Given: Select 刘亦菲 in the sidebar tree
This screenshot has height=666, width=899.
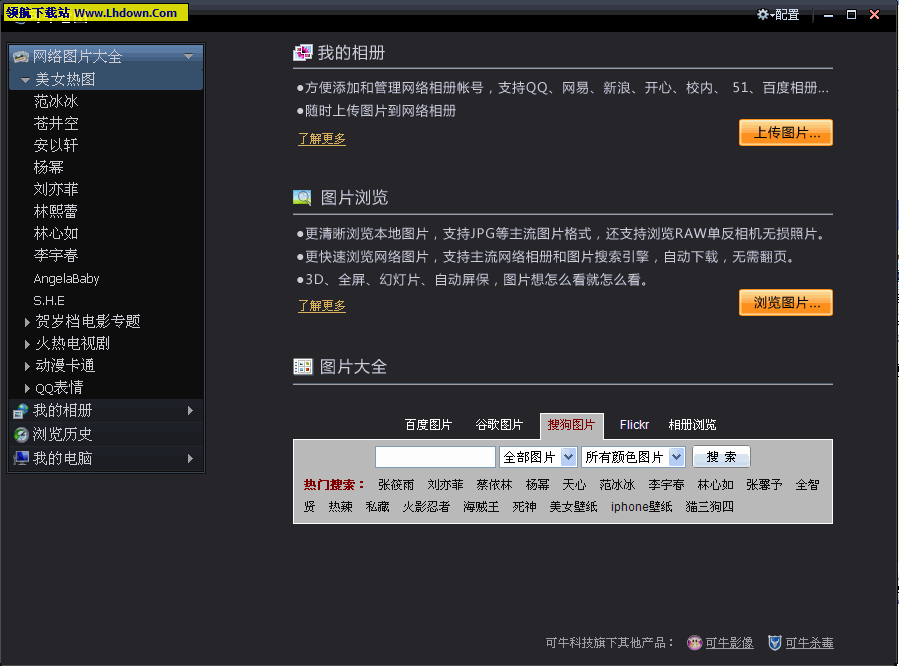Looking at the screenshot, I should point(56,189).
